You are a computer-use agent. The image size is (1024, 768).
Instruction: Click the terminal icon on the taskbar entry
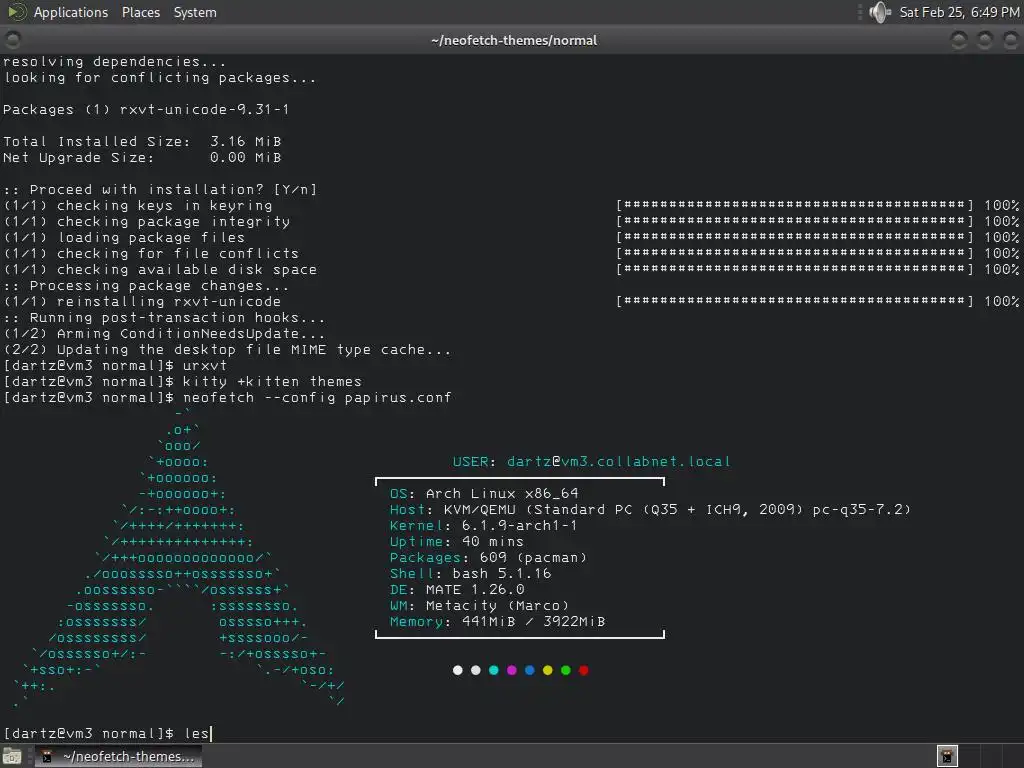pyautogui.click(x=47, y=756)
